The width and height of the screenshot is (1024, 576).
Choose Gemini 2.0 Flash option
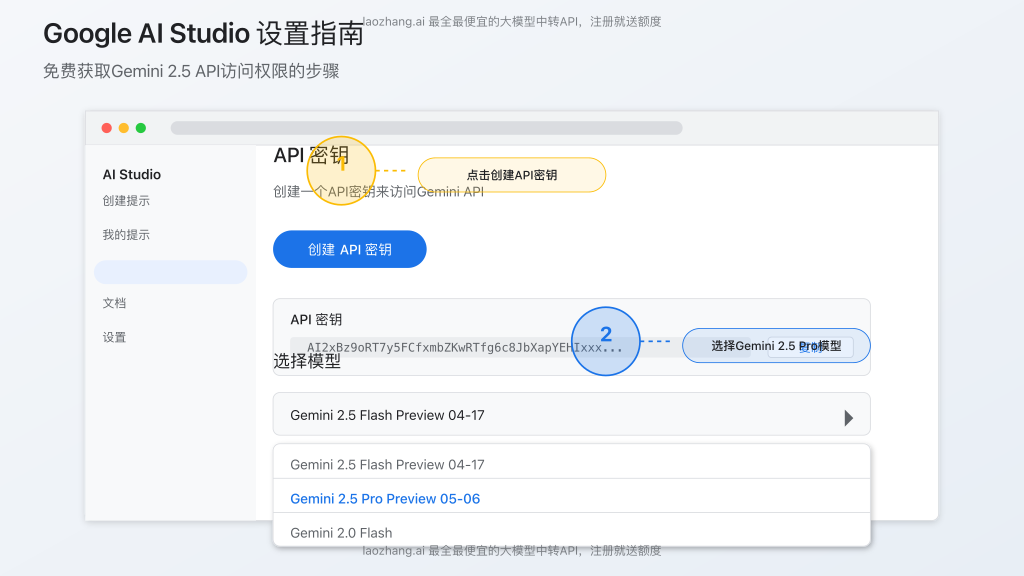point(571,532)
